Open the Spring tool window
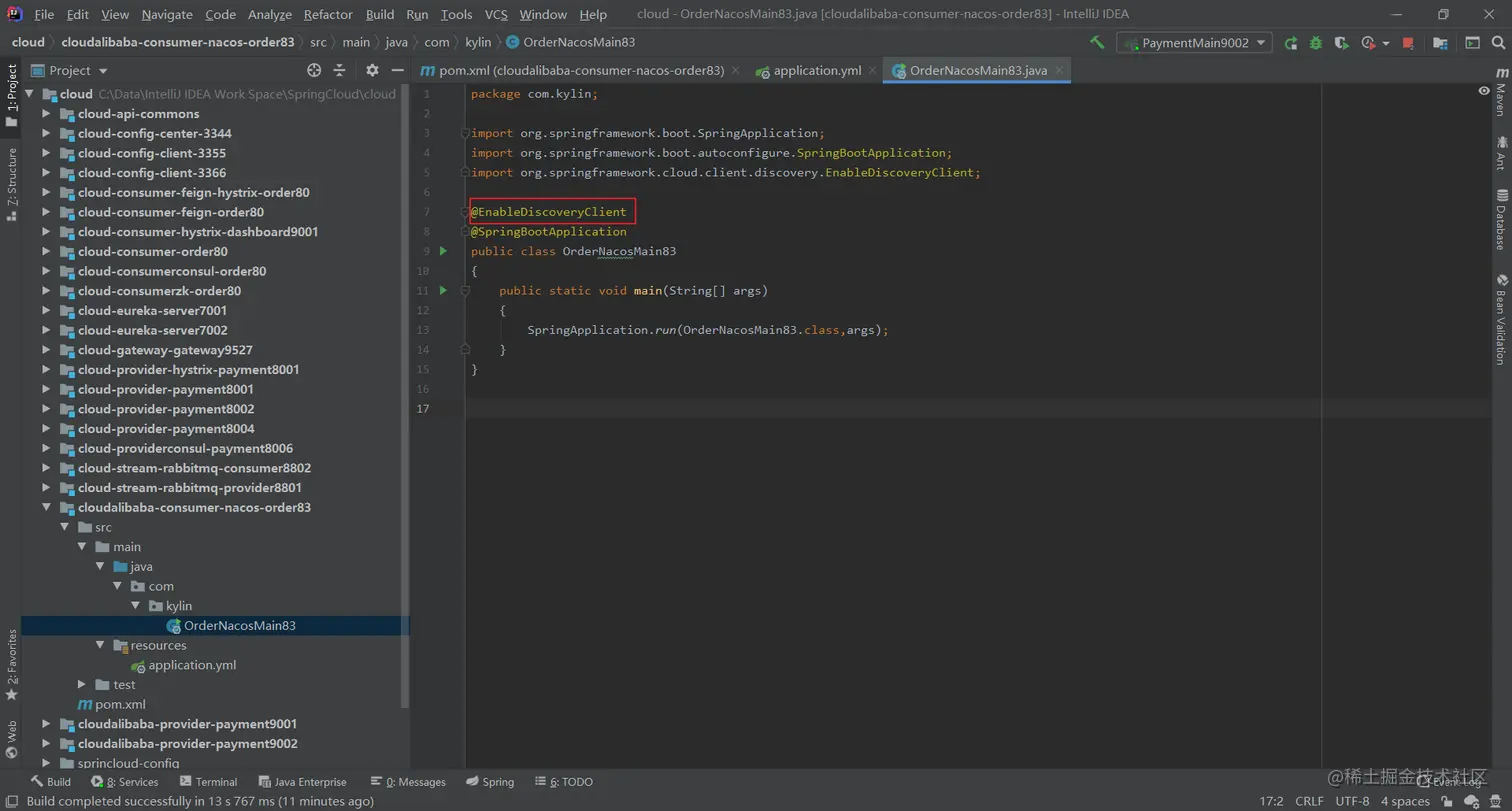Viewport: 1512px width, 811px height. point(489,782)
